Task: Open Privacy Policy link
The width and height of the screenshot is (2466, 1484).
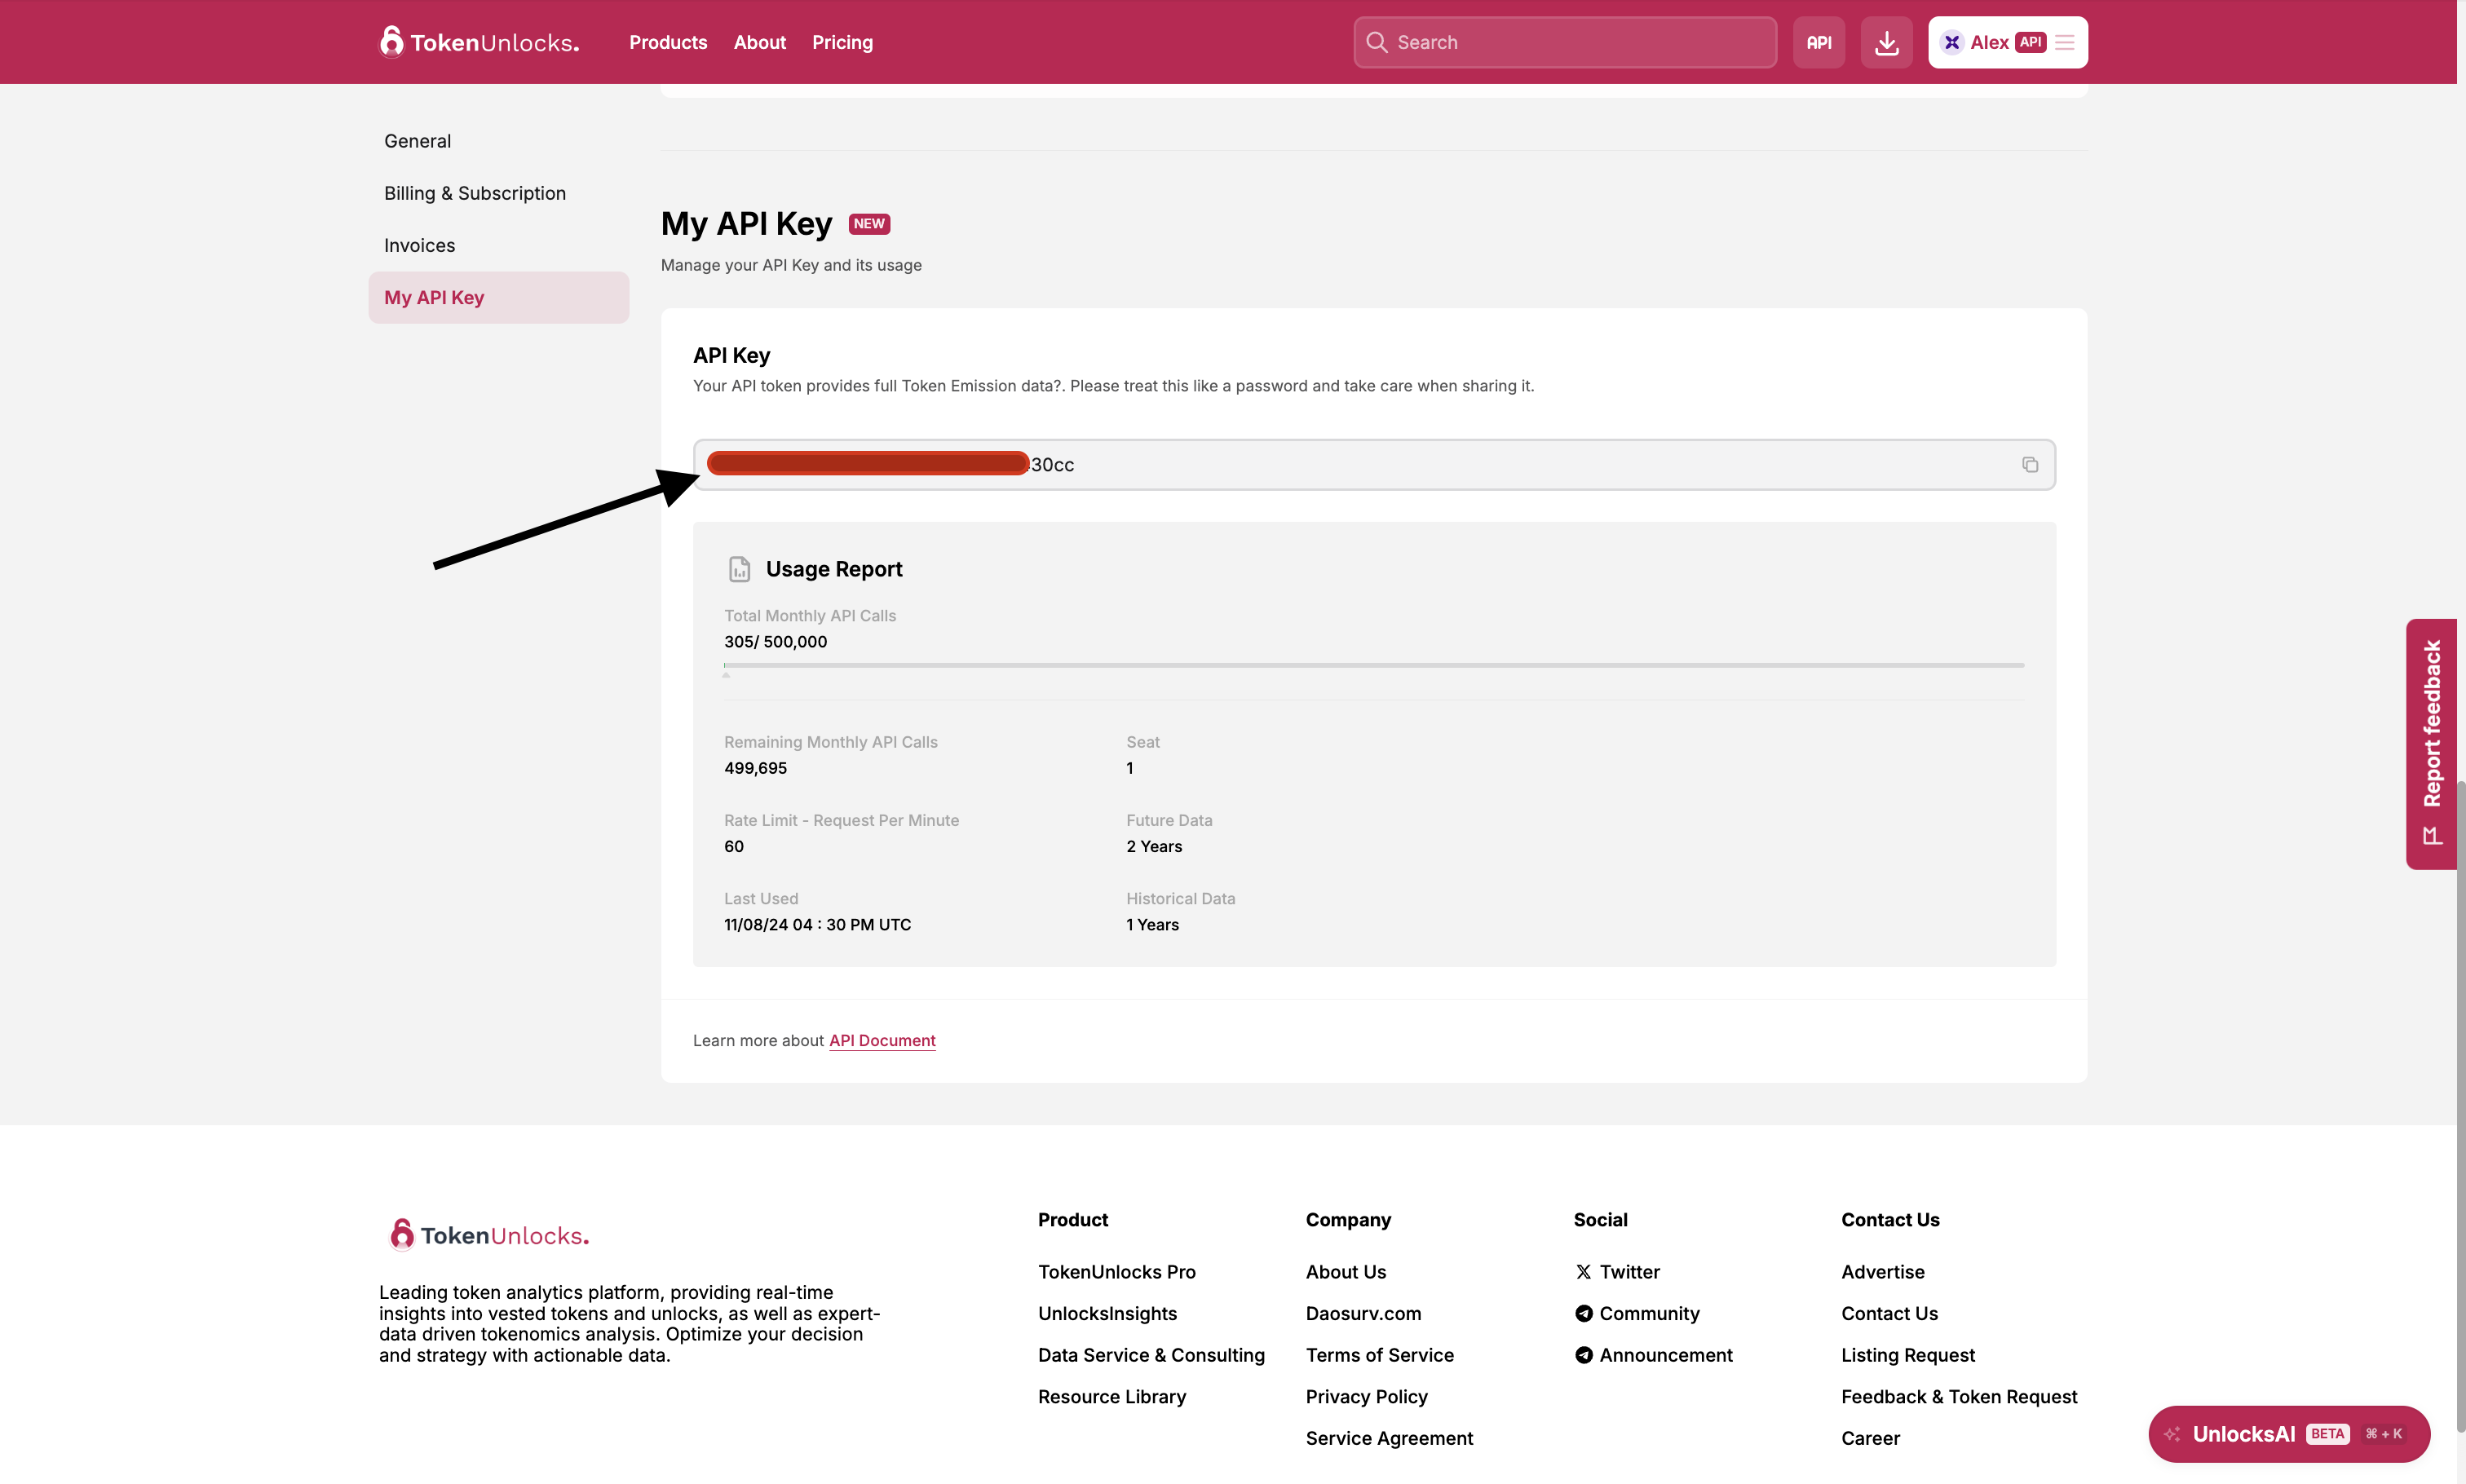Action: (1366, 1396)
